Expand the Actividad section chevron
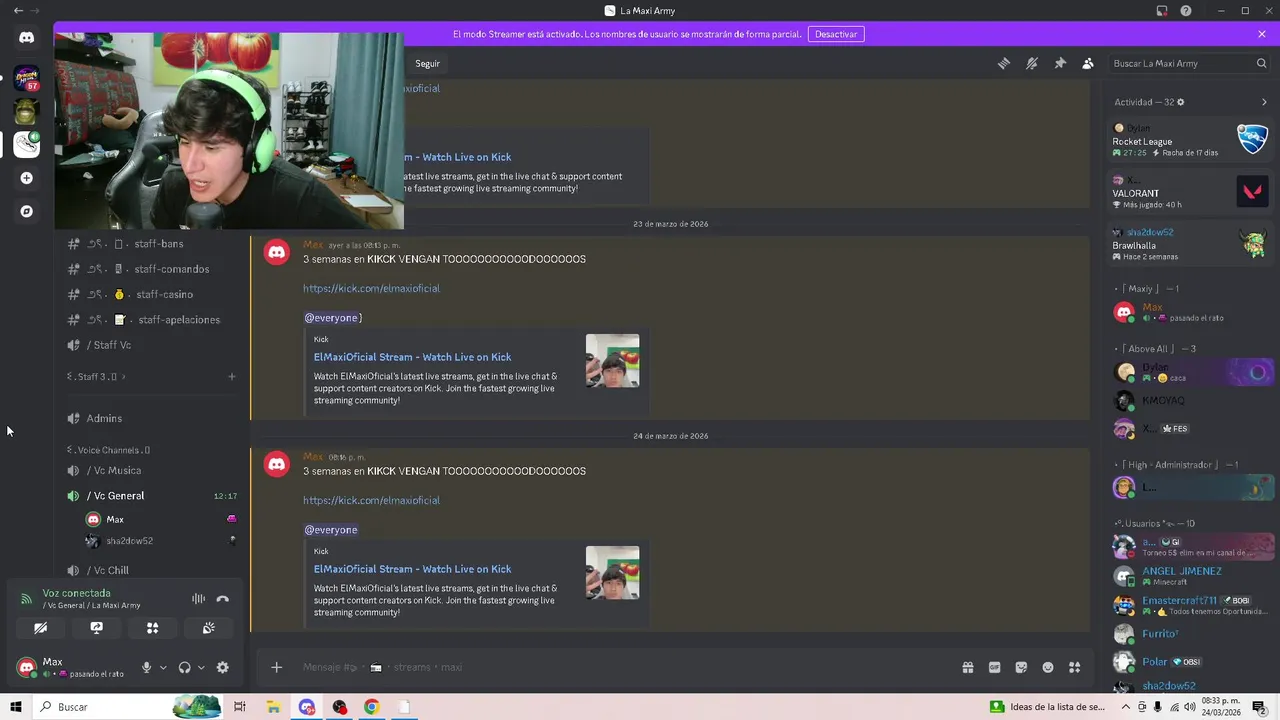The width and height of the screenshot is (1280, 720). tap(1264, 102)
